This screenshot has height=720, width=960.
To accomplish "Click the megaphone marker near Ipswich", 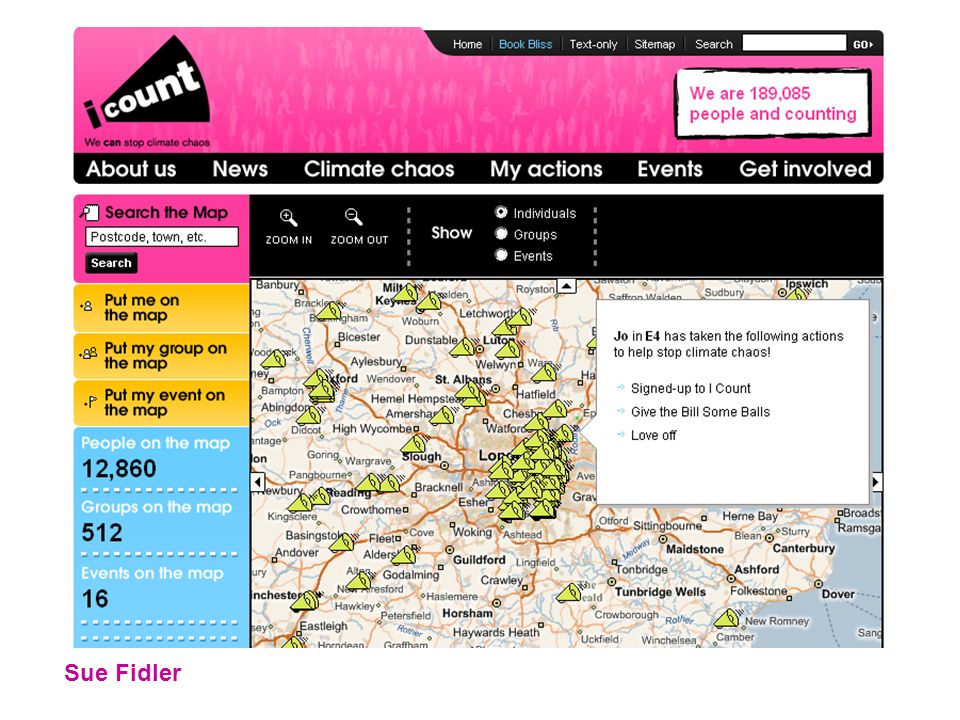I will 797,294.
